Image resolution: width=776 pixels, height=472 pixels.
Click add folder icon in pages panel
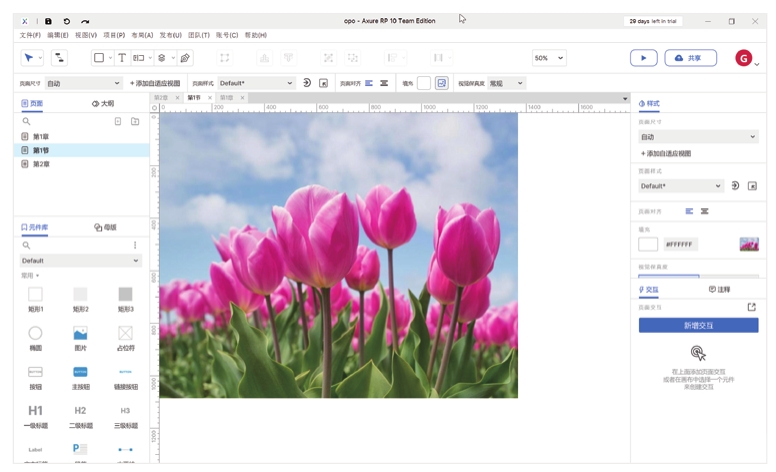(x=135, y=121)
